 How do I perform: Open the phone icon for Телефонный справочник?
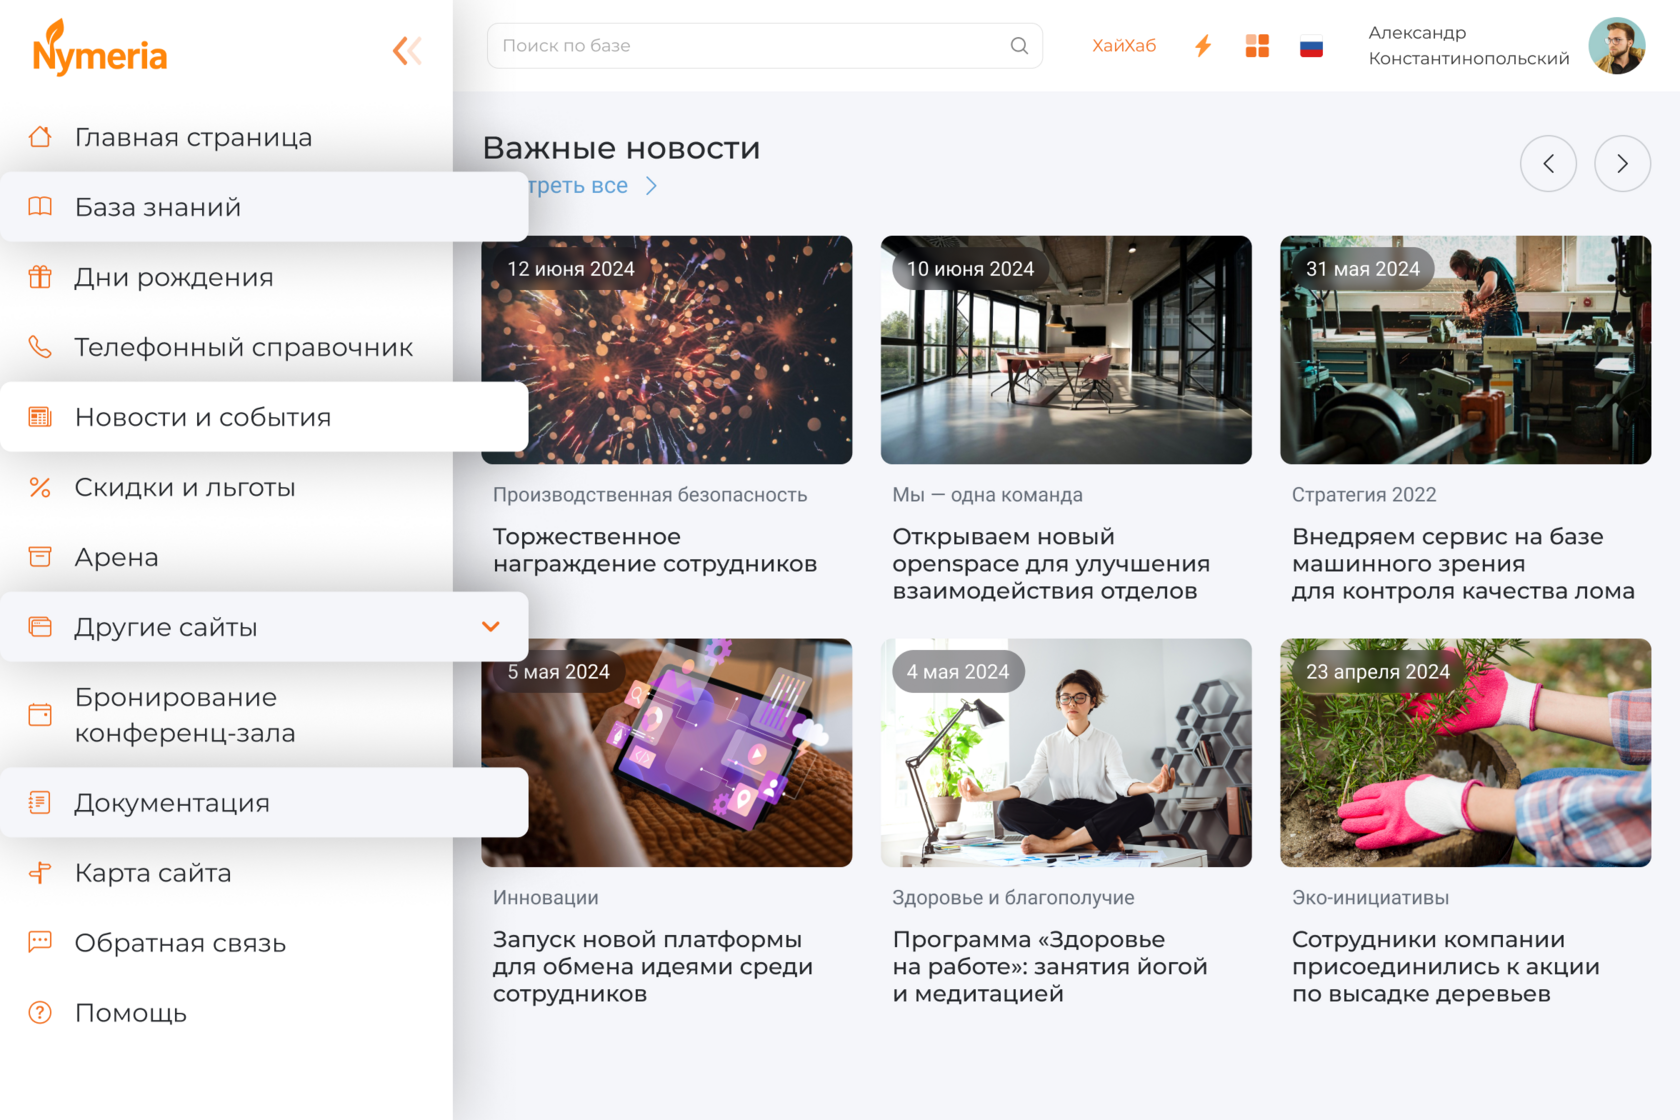click(x=40, y=347)
